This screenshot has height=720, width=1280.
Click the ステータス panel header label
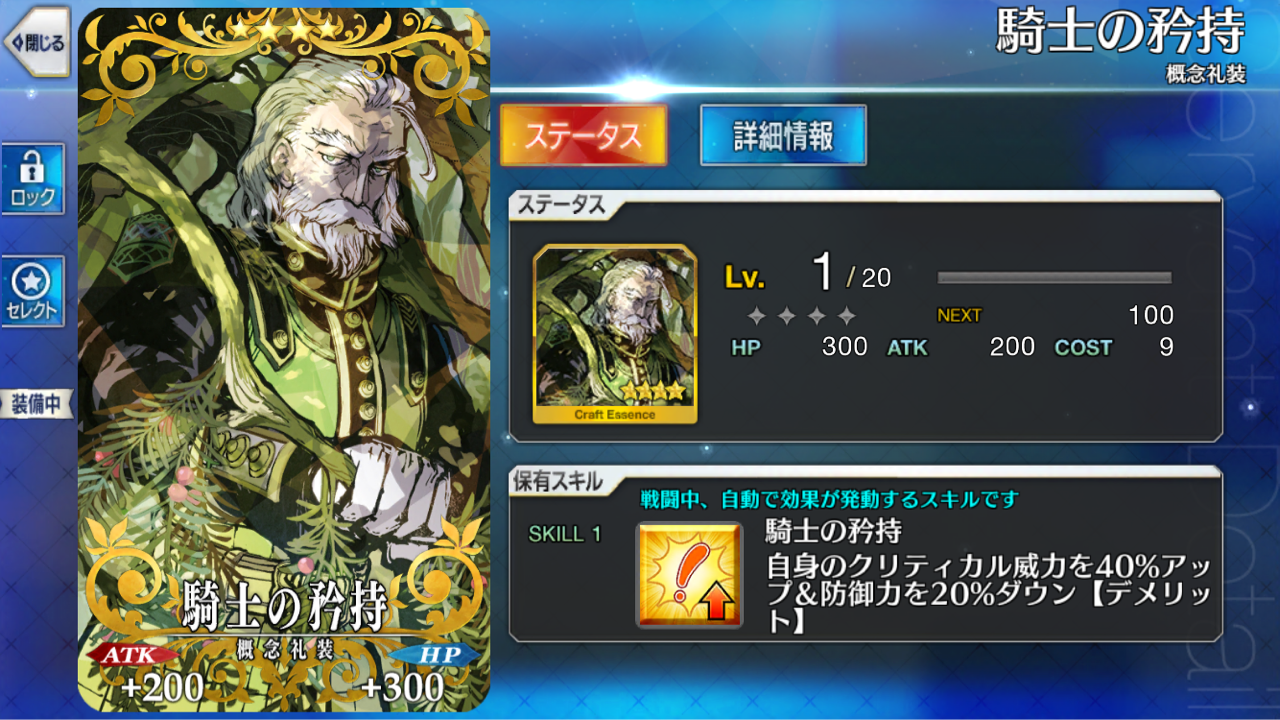559,205
